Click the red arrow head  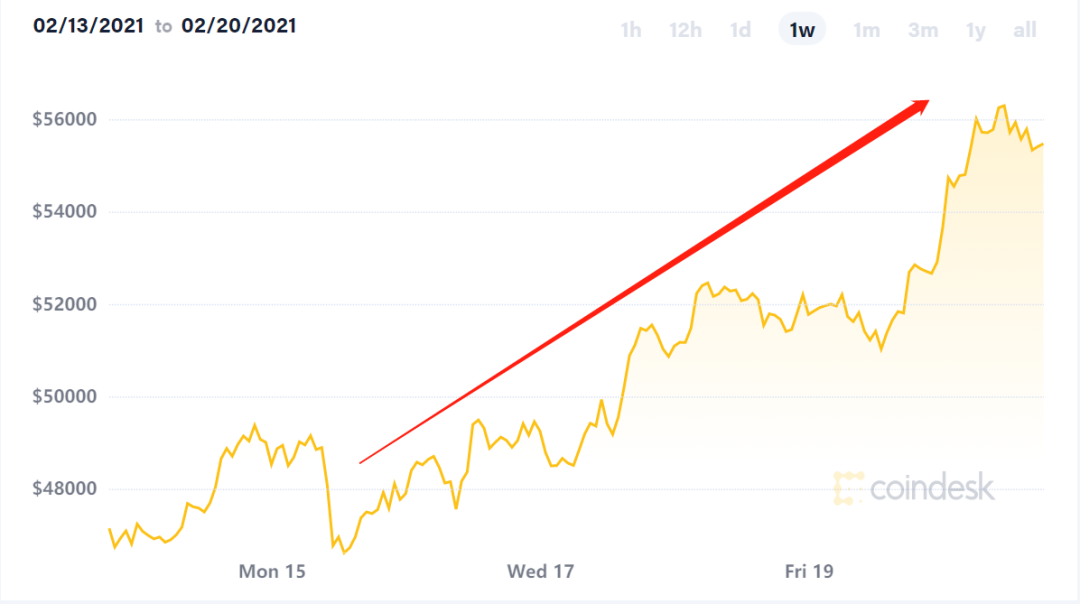919,106
